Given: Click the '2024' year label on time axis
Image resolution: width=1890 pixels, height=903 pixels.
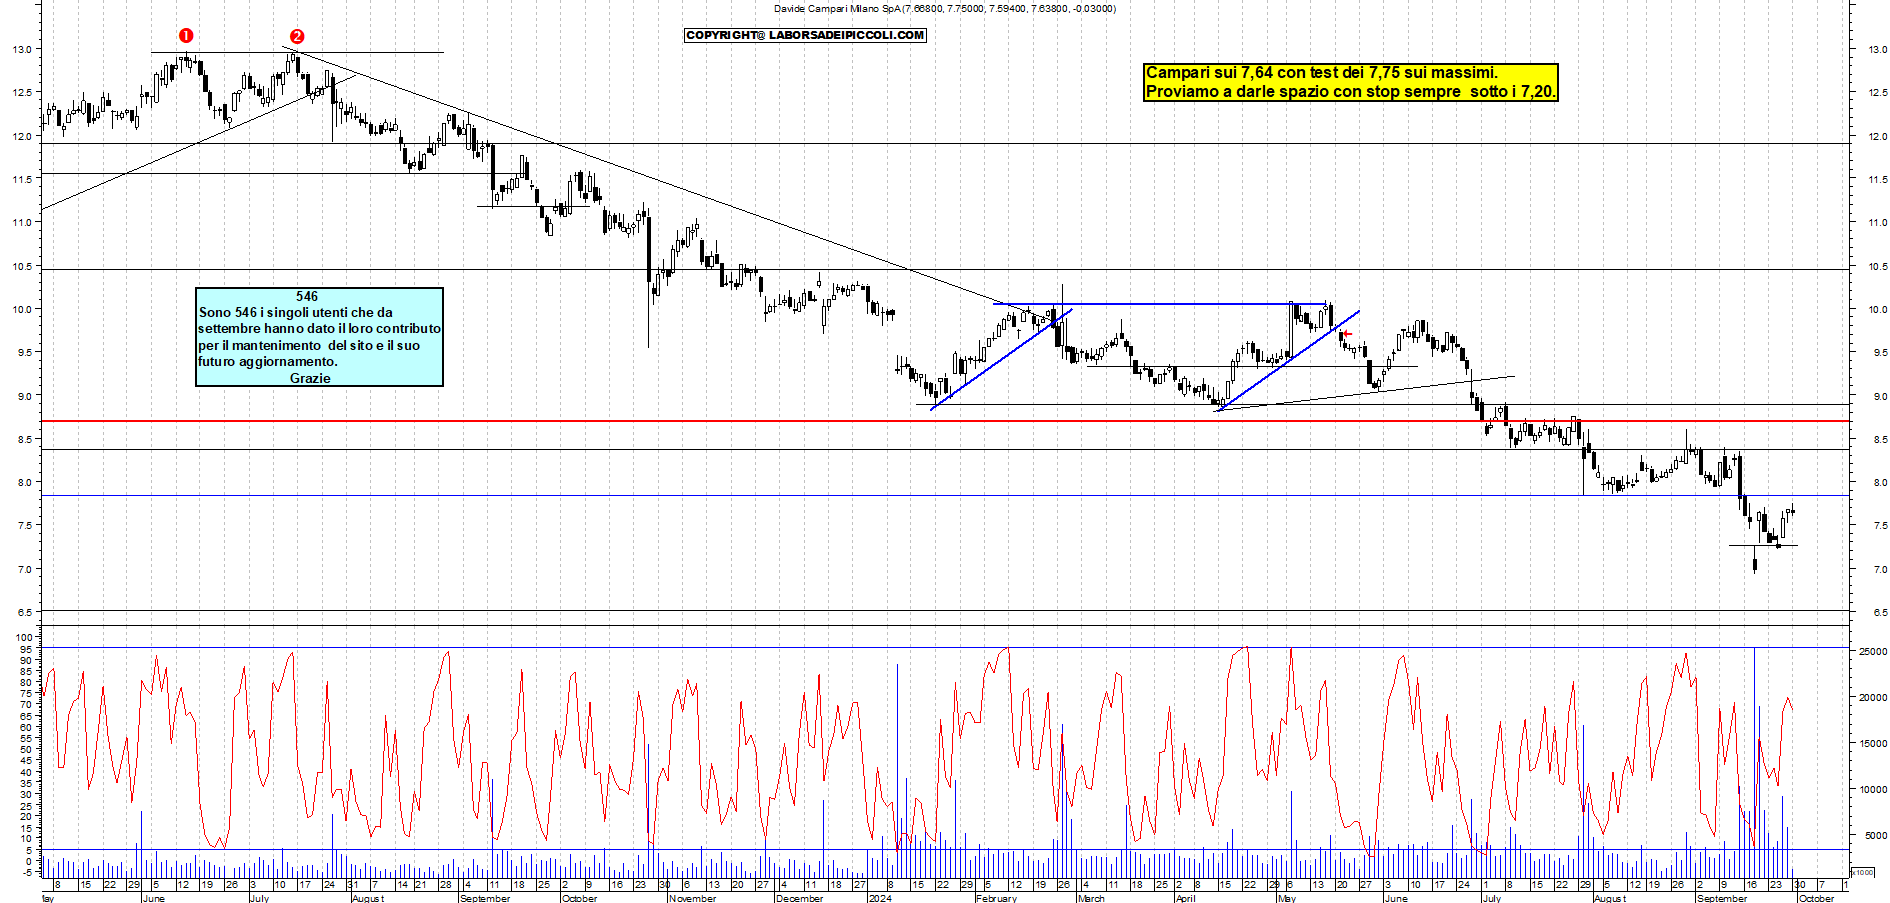Looking at the screenshot, I should pyautogui.click(x=880, y=898).
